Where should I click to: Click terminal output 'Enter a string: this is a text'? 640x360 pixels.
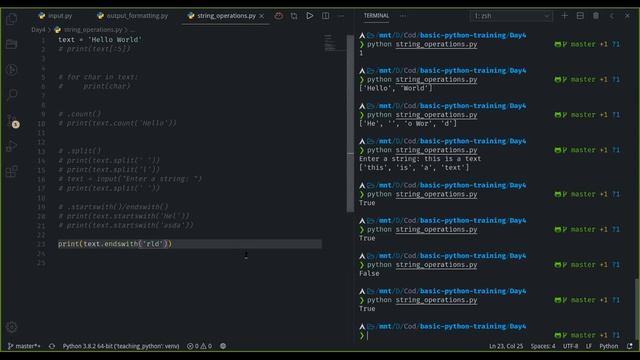coord(420,159)
